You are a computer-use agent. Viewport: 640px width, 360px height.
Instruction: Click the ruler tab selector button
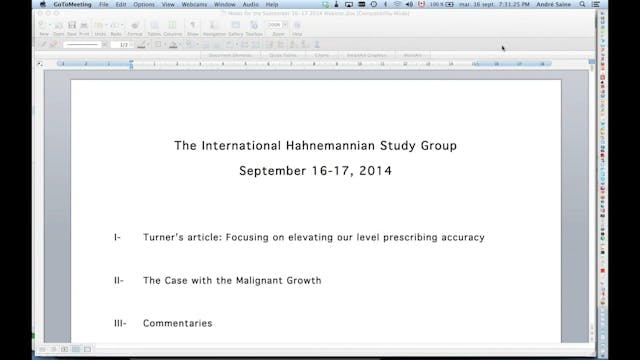point(40,64)
